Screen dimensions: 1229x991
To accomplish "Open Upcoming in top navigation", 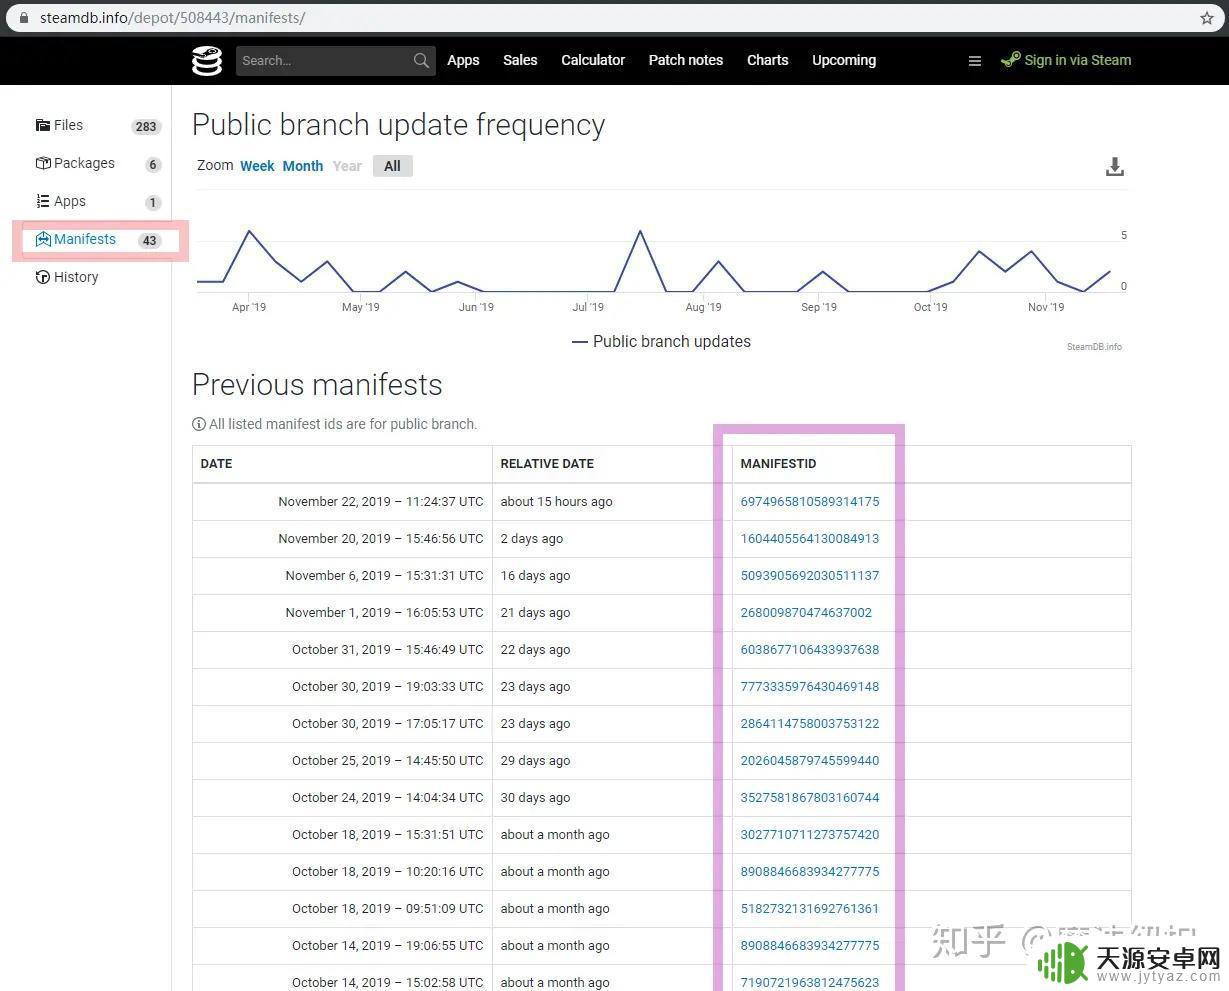I will (x=844, y=60).
